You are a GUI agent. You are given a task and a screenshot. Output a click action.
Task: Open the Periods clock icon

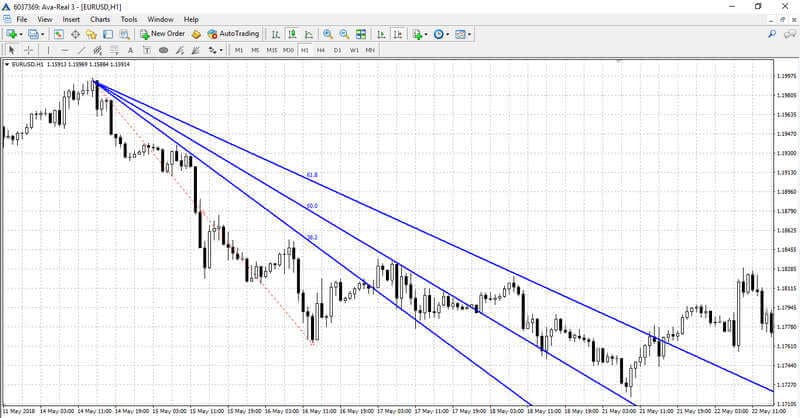(438, 34)
